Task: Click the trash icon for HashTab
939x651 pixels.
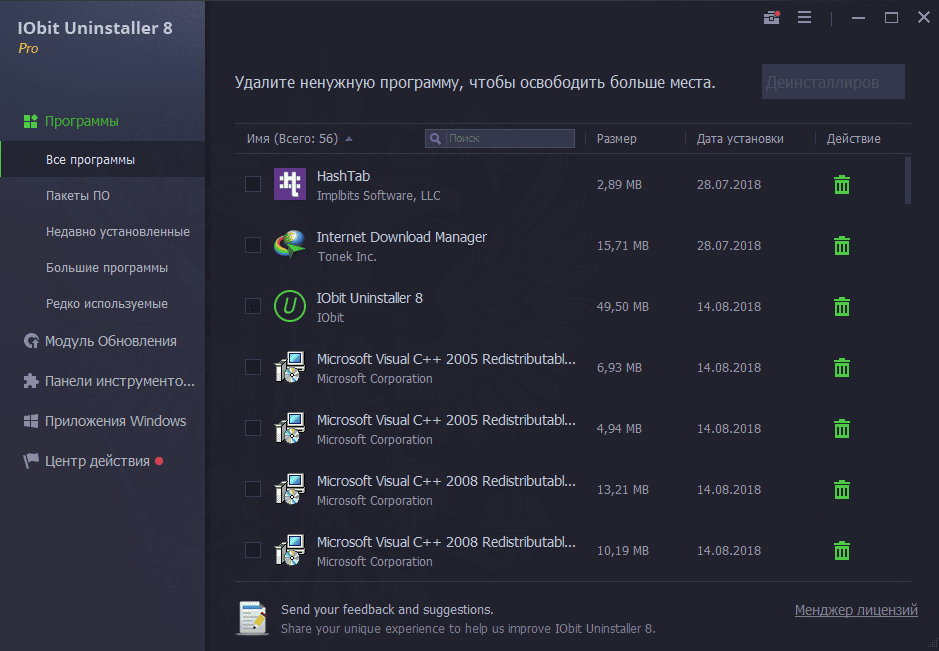Action: [x=841, y=184]
